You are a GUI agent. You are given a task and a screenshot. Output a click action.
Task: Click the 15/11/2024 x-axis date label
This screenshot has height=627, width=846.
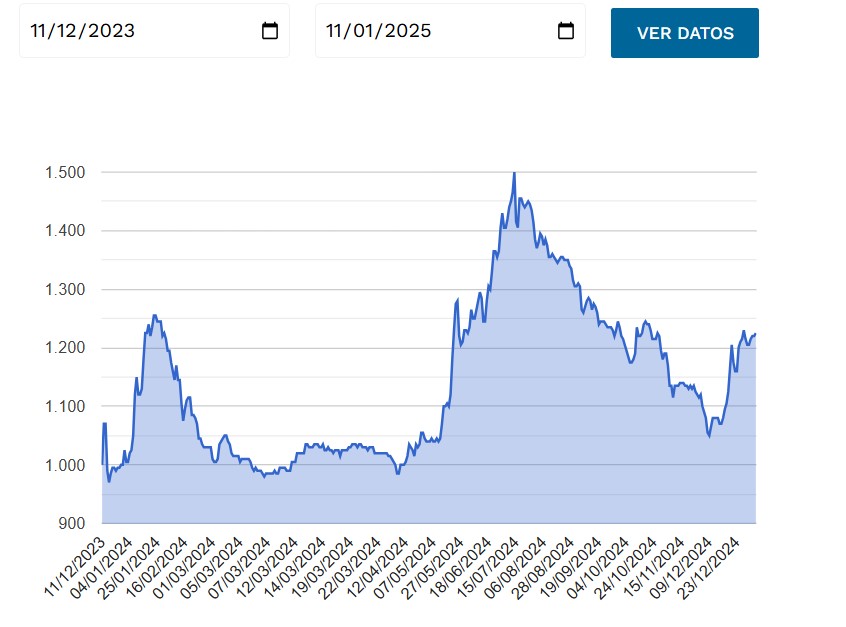tap(653, 567)
